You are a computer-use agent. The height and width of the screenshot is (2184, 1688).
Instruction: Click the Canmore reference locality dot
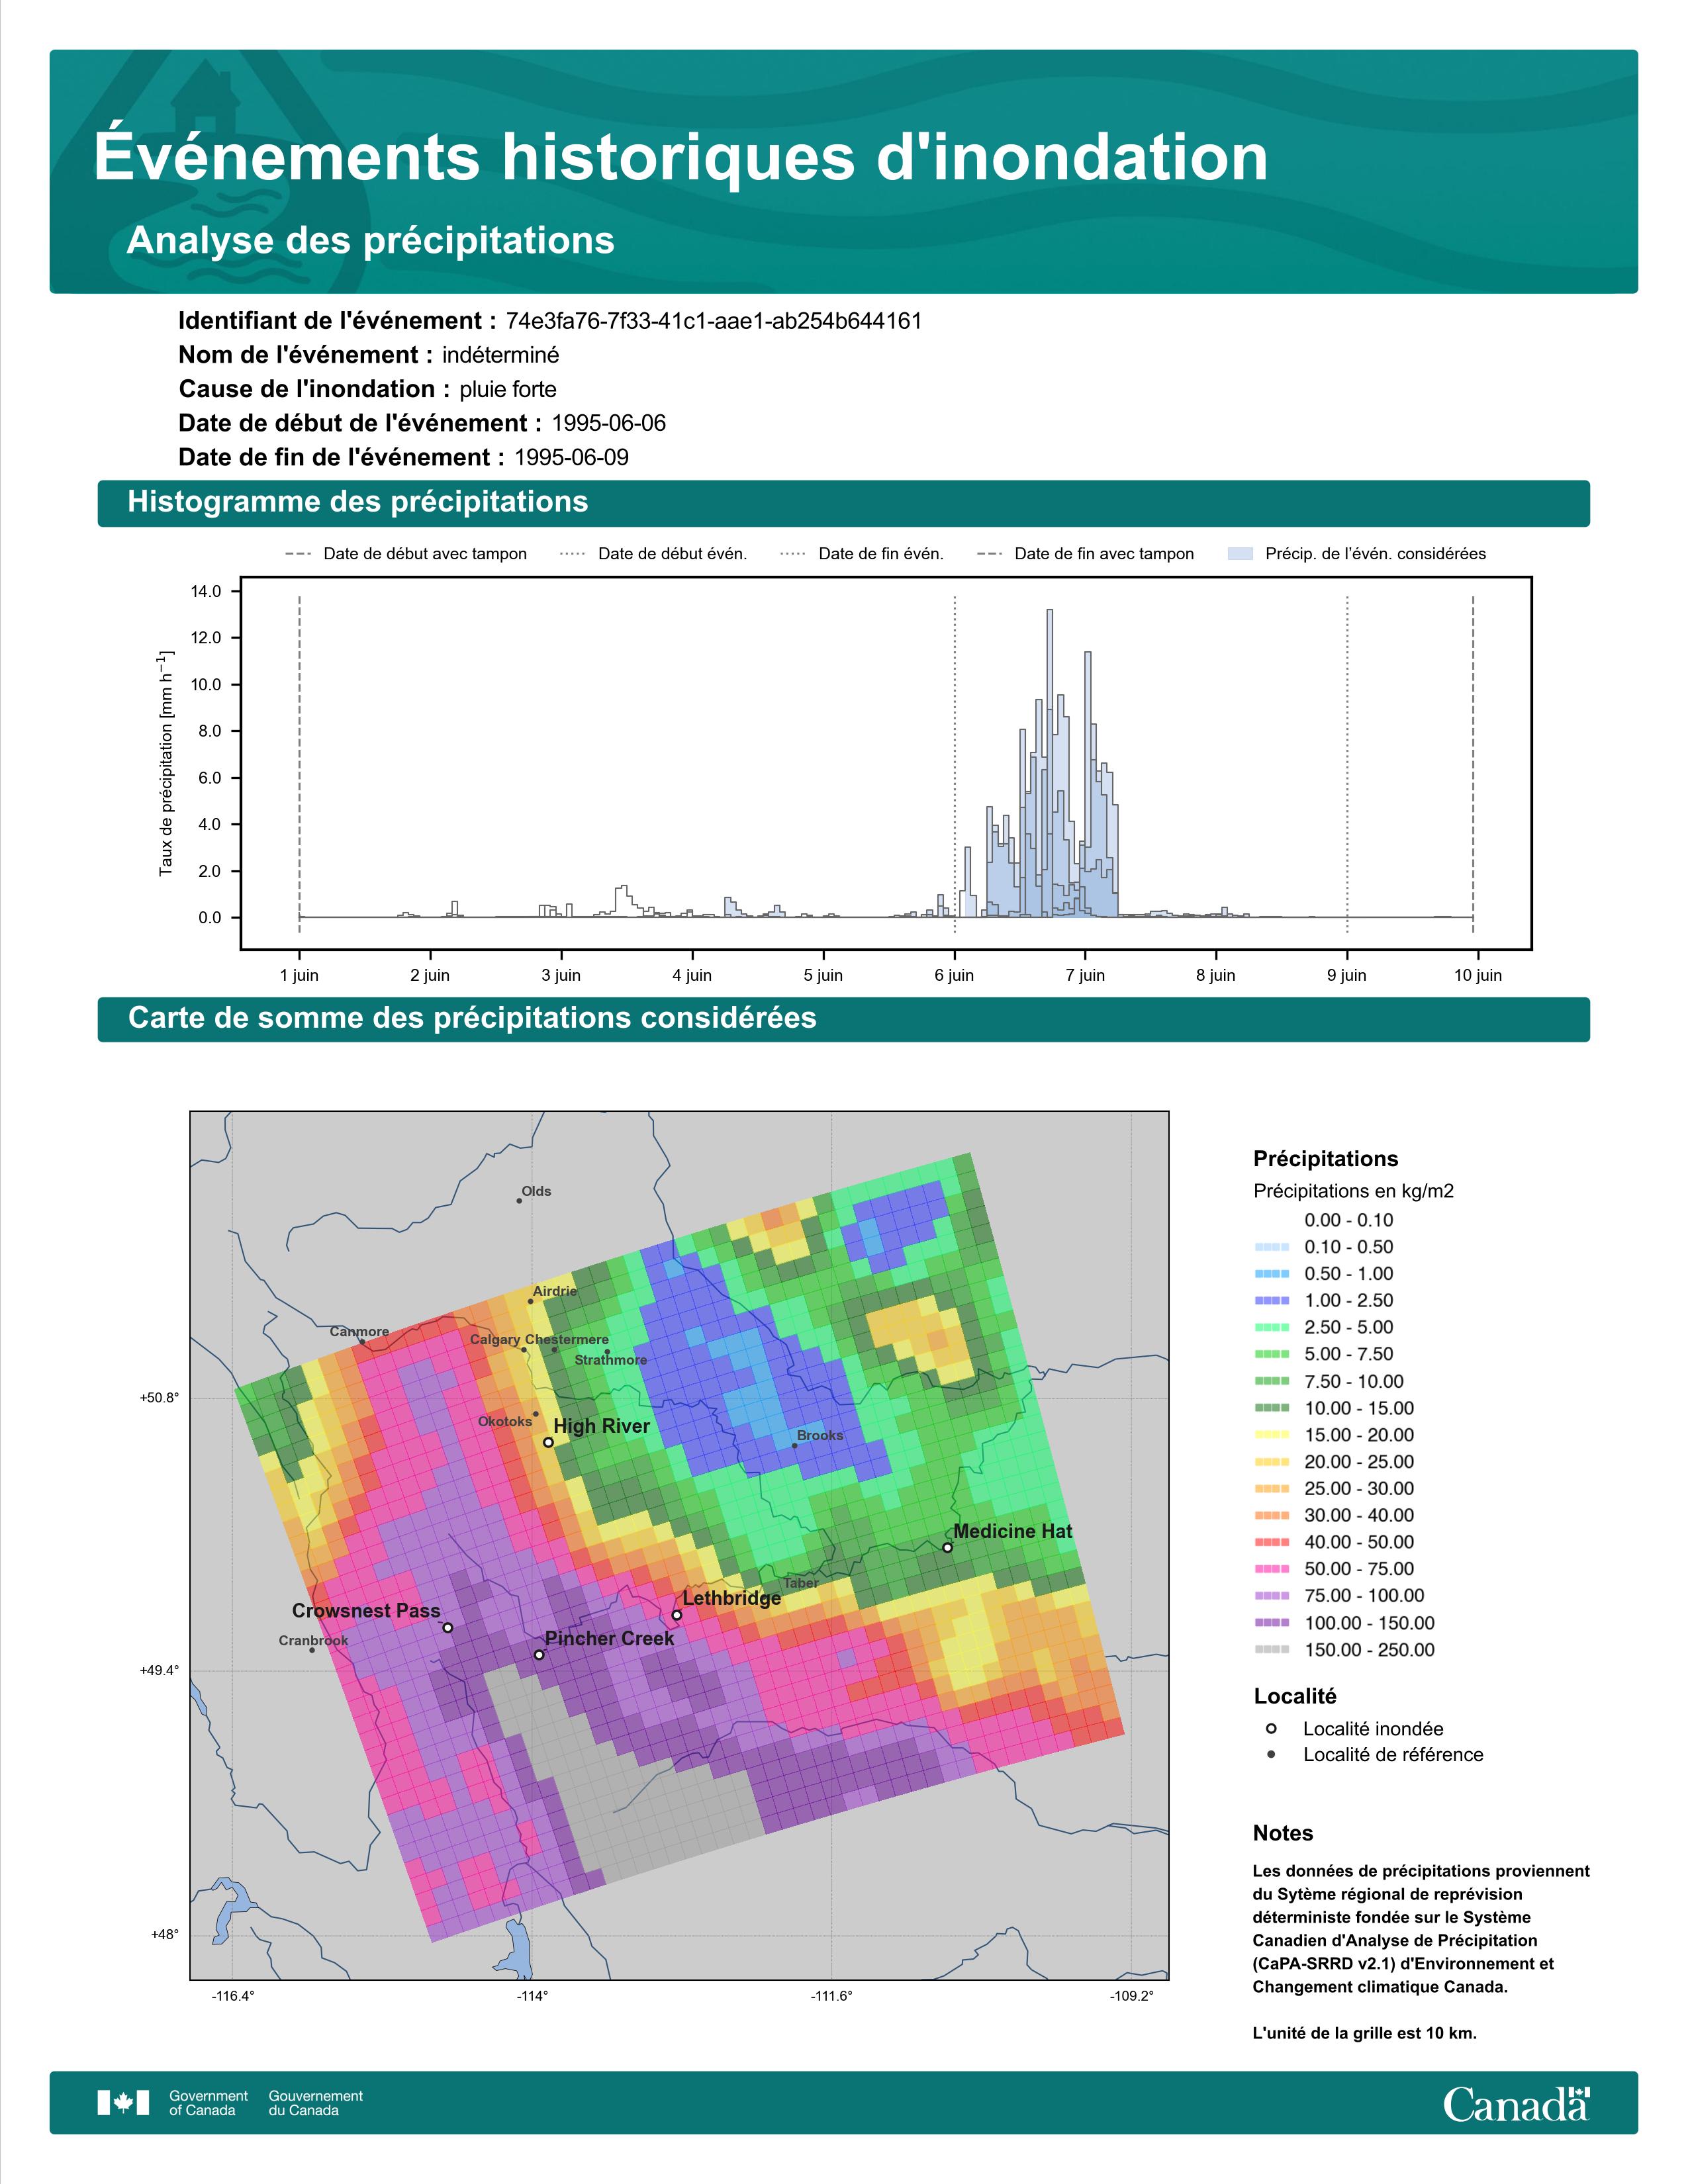tap(362, 1342)
